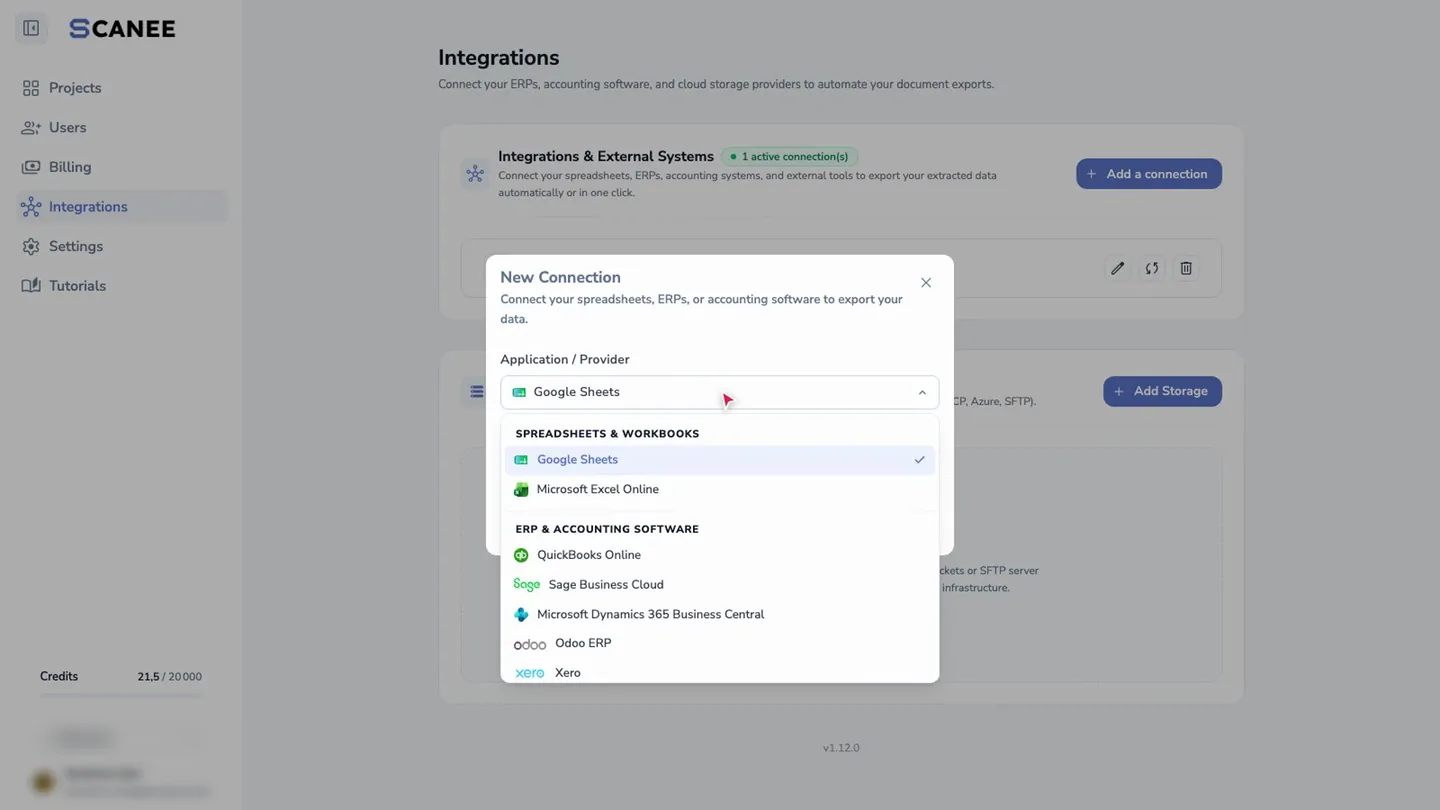Click the Projects grid icon
Viewport: 1440px width, 810px height.
point(31,88)
